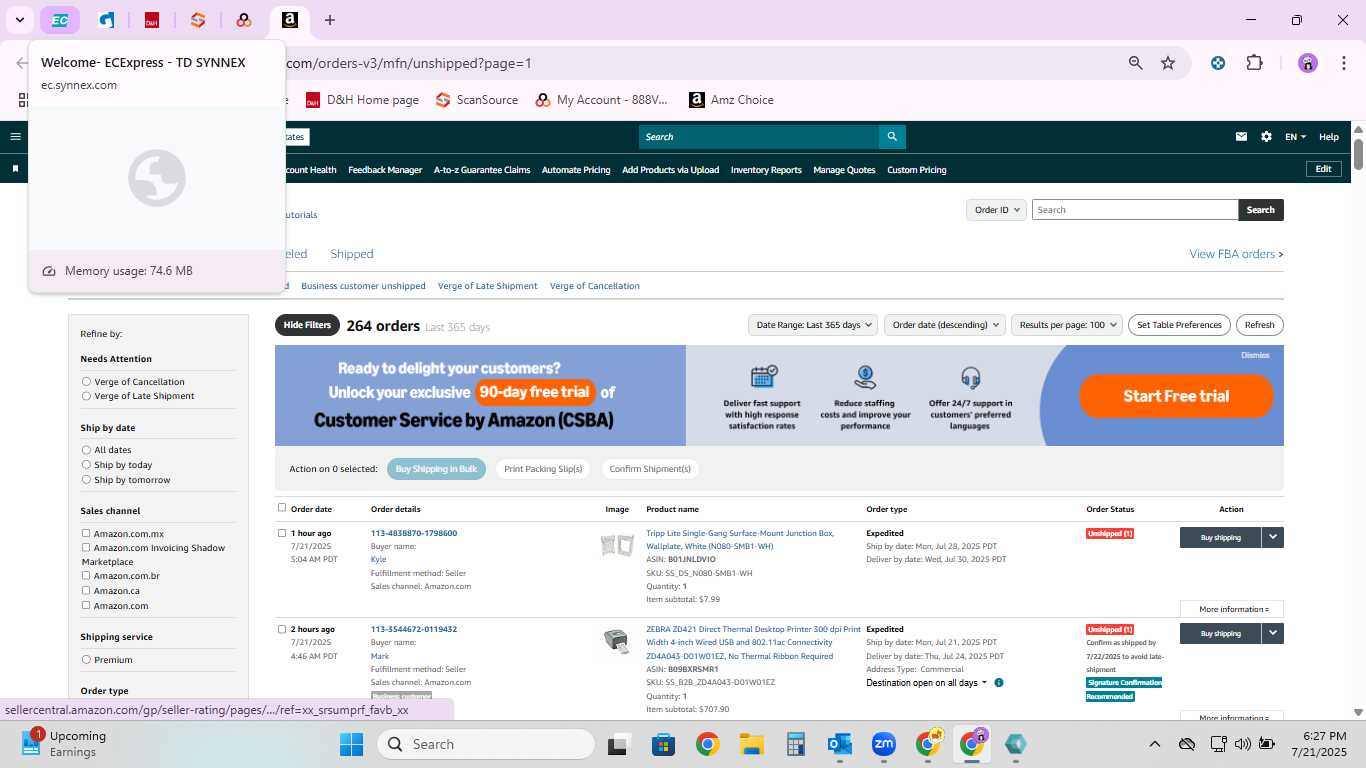
Task: Check the box for order 113-4838870-1798600
Action: (282, 533)
